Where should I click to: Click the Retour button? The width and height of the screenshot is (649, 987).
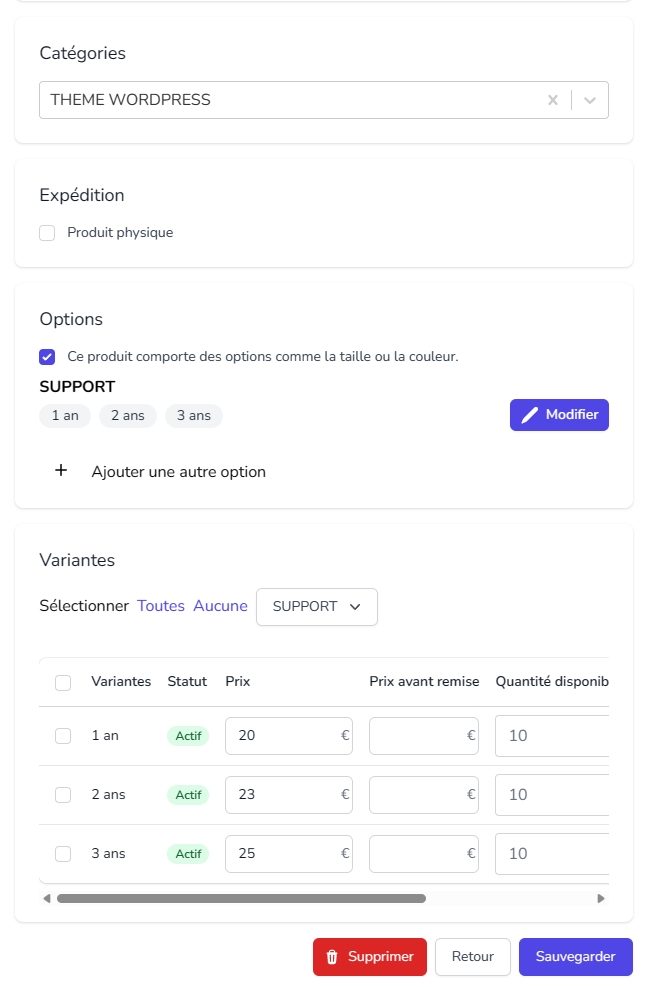click(x=473, y=957)
